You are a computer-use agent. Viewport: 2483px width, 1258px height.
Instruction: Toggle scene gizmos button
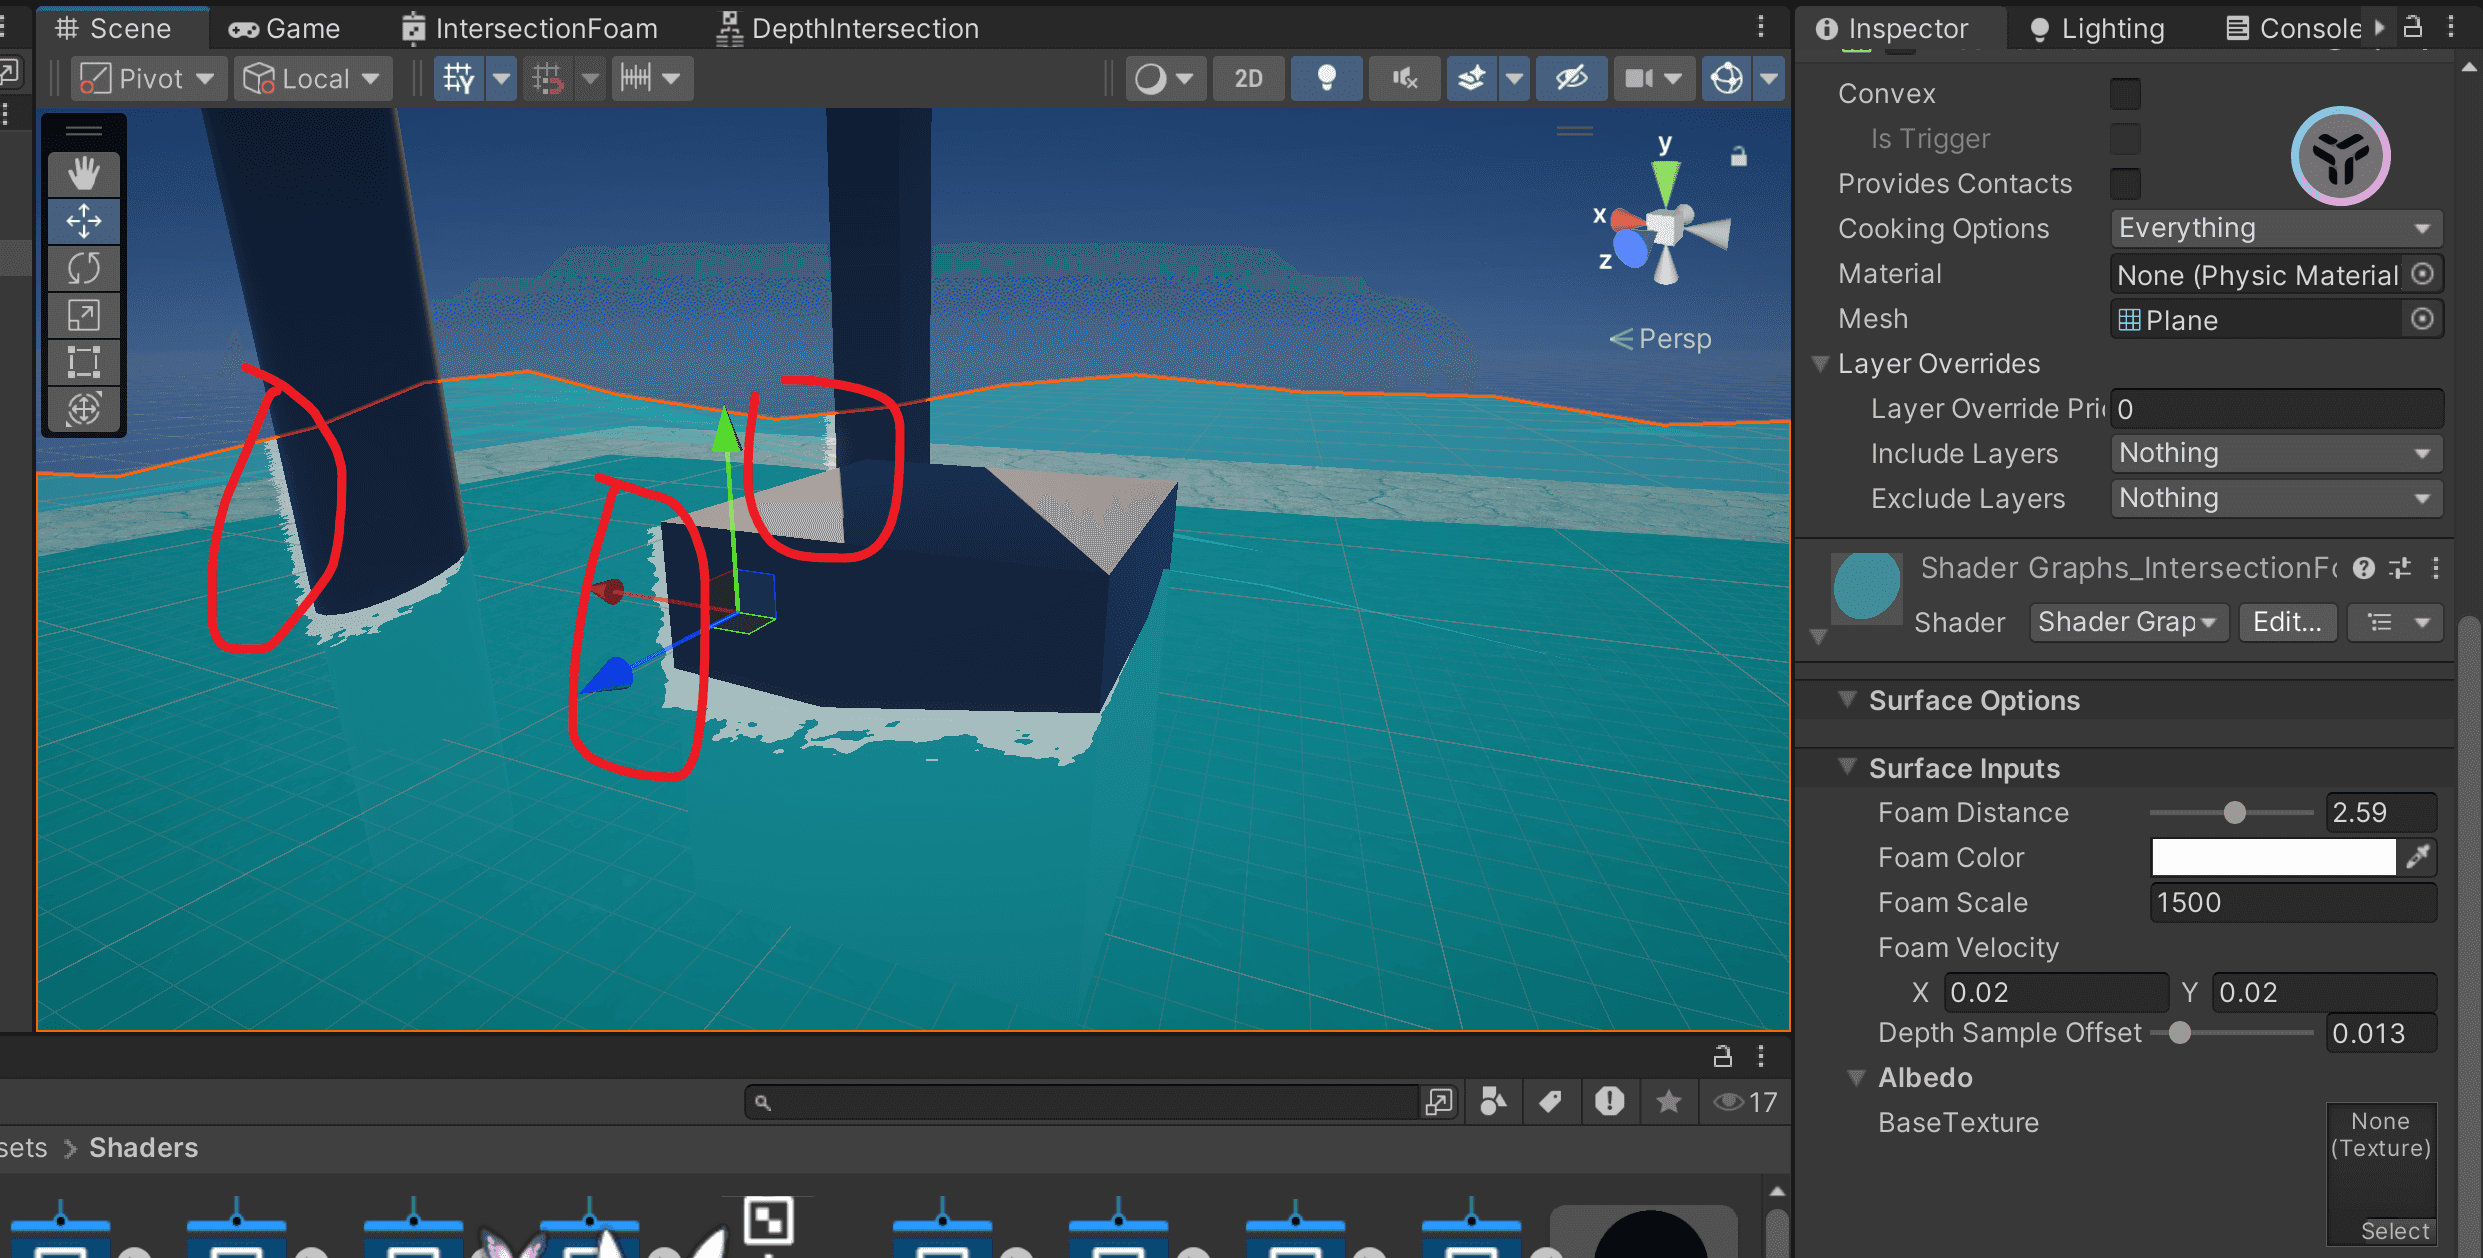tap(1727, 78)
